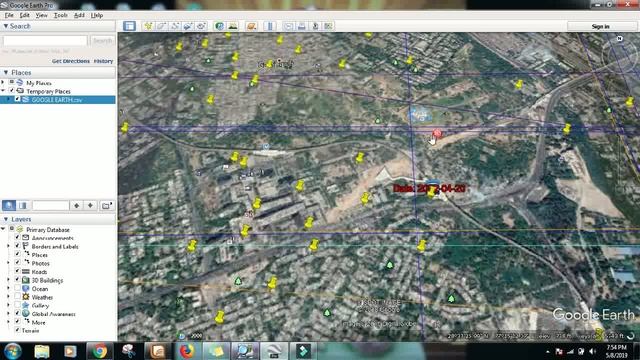Select the Ruler tool
The width and height of the screenshot is (640, 360).
[269, 26]
